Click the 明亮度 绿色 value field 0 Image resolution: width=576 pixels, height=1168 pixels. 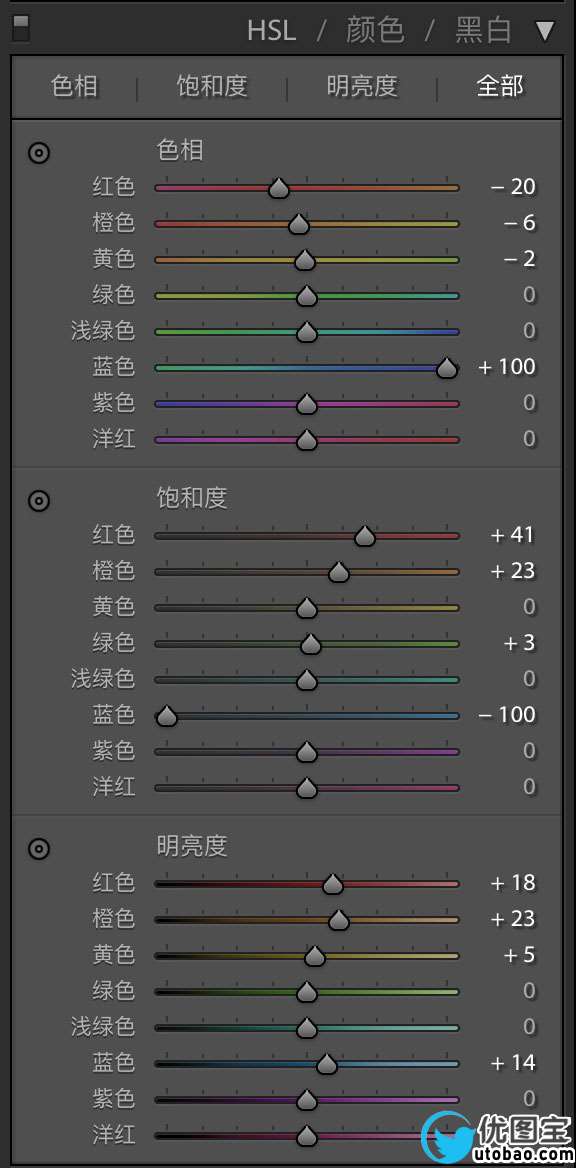pos(529,990)
